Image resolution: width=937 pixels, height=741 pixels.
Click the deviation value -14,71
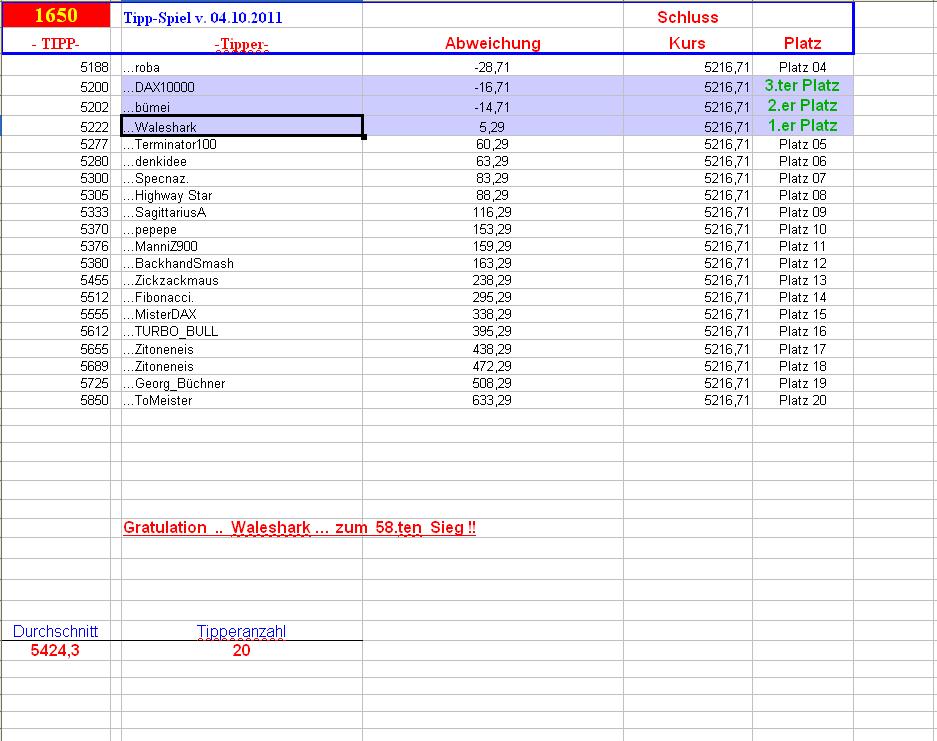(x=492, y=108)
